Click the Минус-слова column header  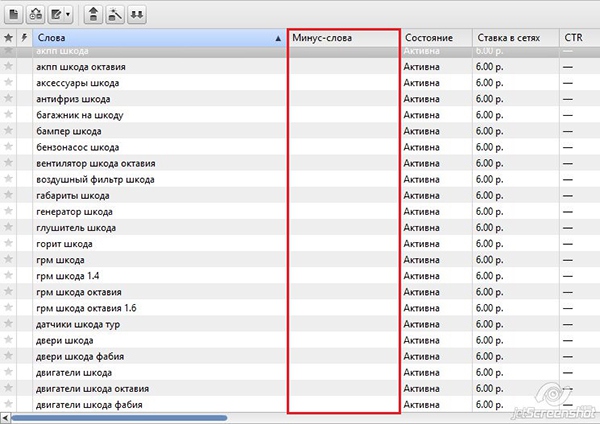click(x=344, y=38)
